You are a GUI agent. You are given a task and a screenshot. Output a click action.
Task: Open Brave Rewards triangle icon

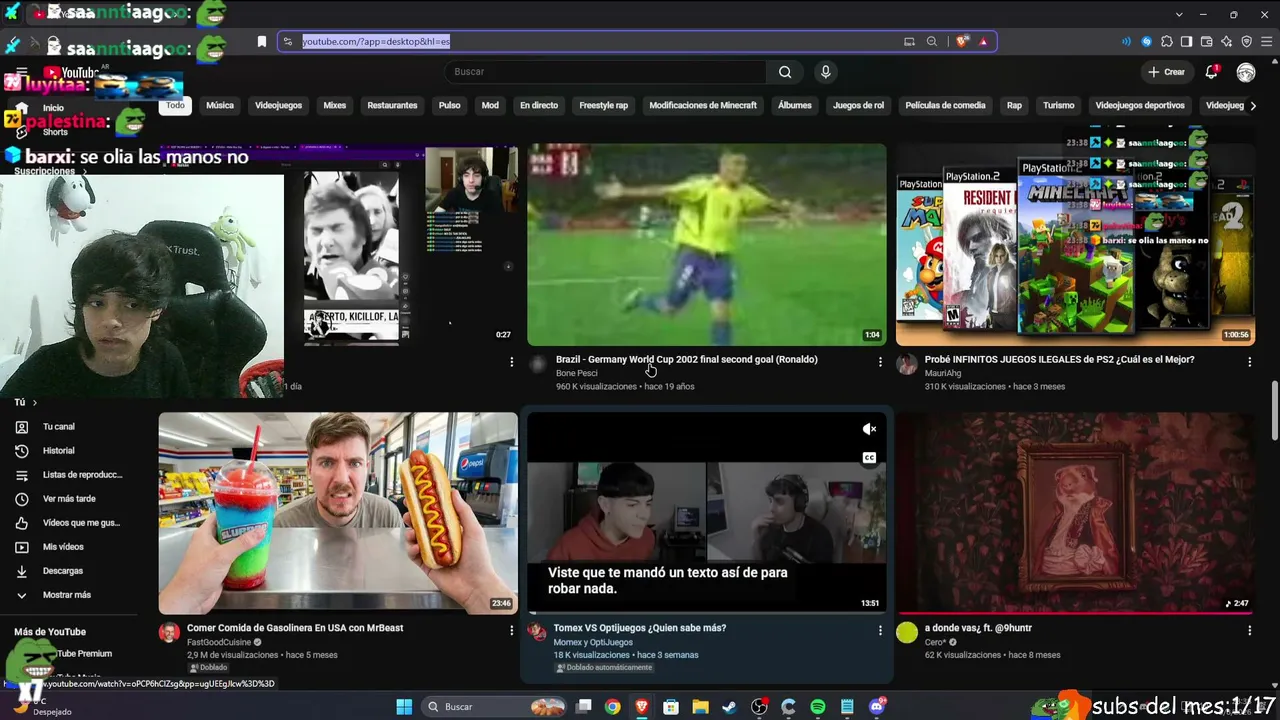[983, 41]
